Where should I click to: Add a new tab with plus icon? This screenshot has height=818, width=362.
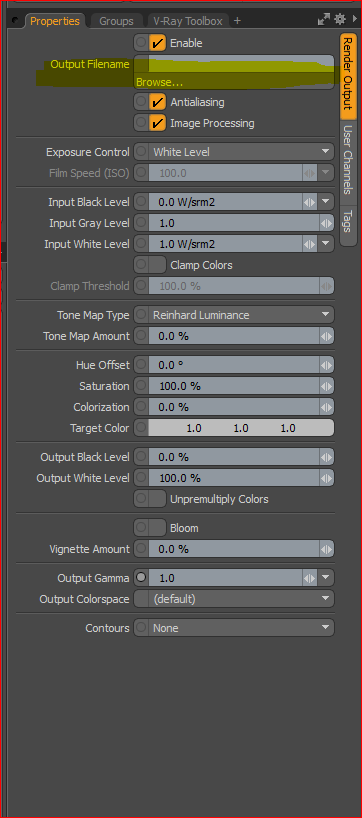tap(237, 20)
